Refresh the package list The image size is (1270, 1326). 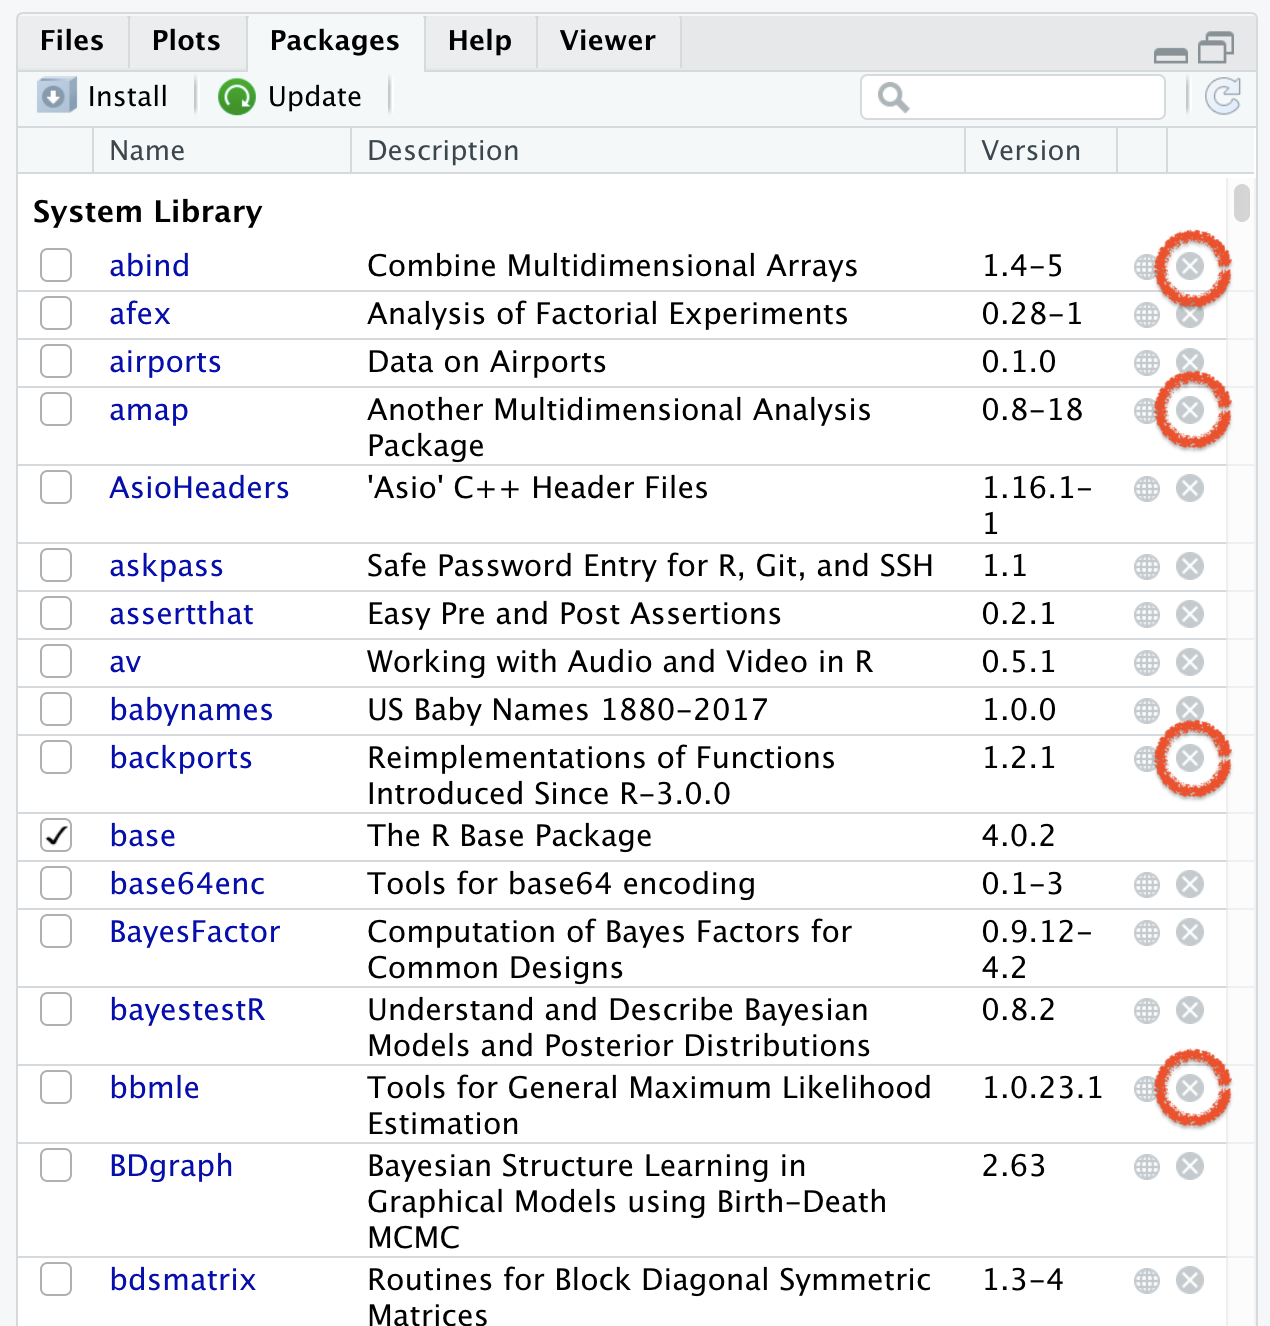(1222, 97)
